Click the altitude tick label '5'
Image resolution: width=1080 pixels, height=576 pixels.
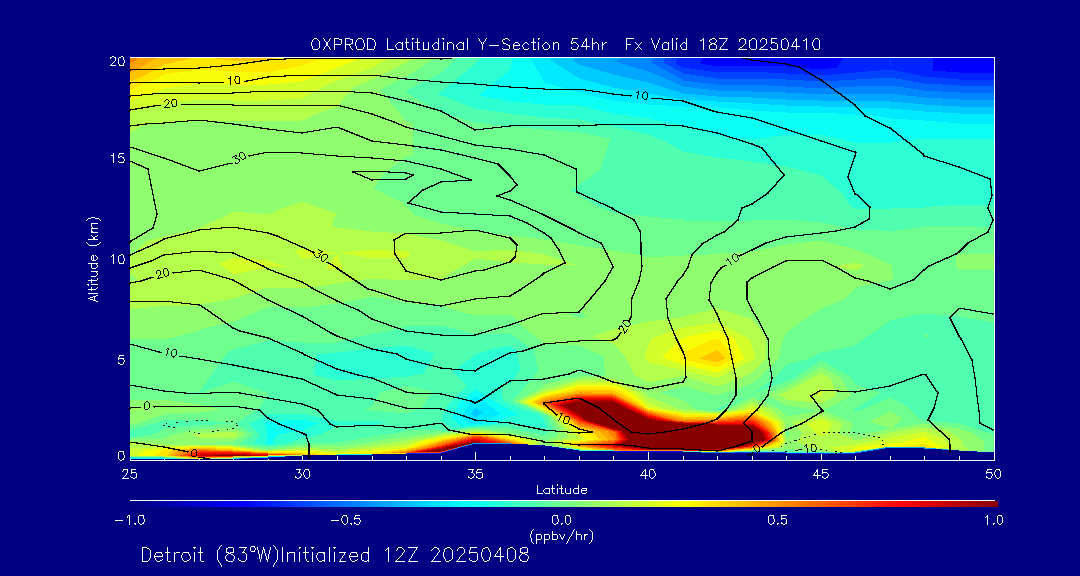point(121,360)
